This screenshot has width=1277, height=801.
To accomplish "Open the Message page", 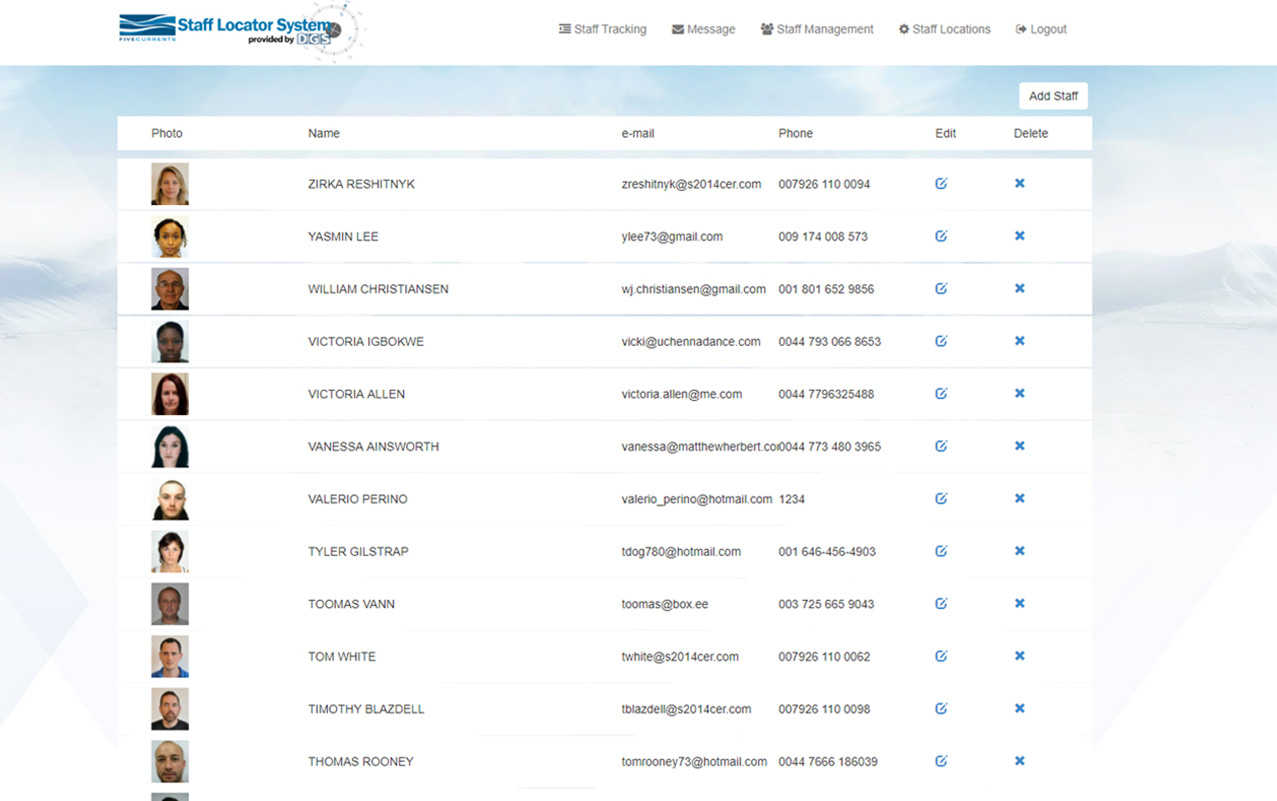I will [703, 29].
